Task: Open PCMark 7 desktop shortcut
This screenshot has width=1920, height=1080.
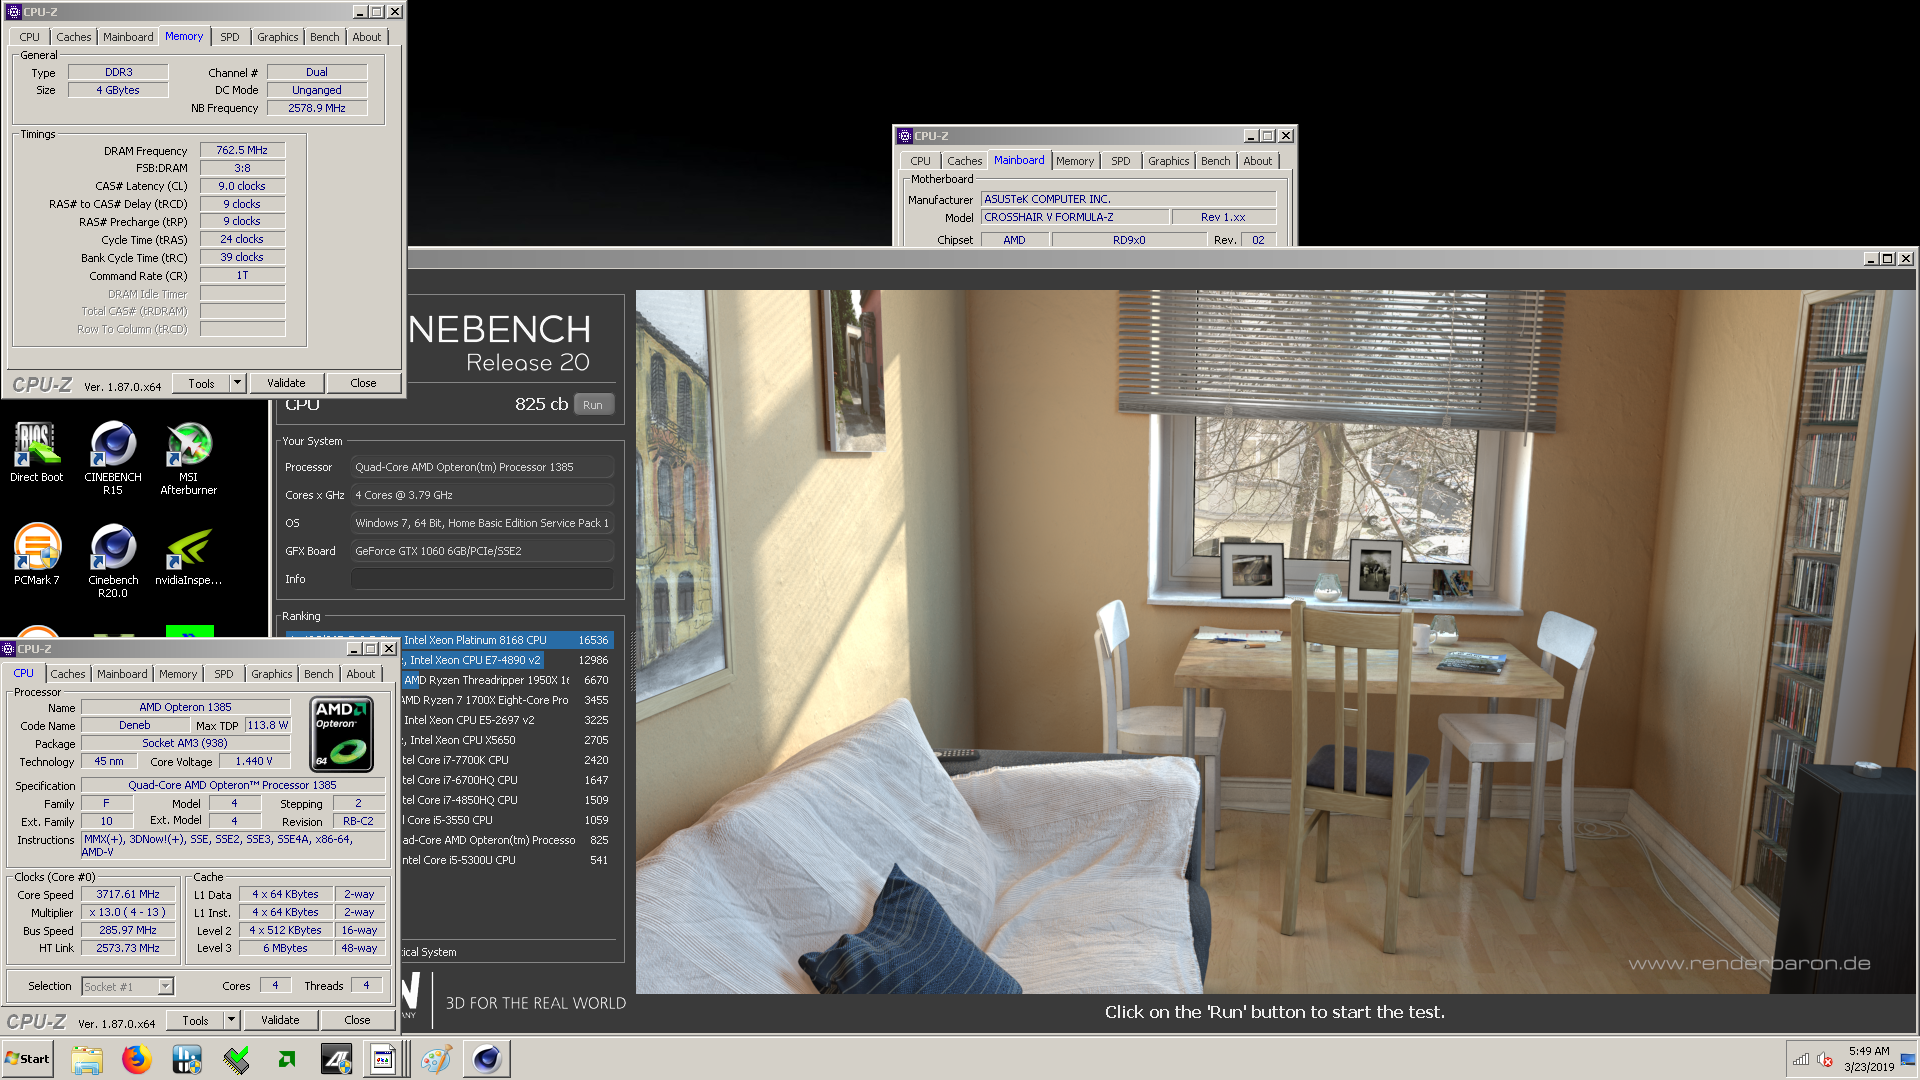Action: tap(37, 555)
